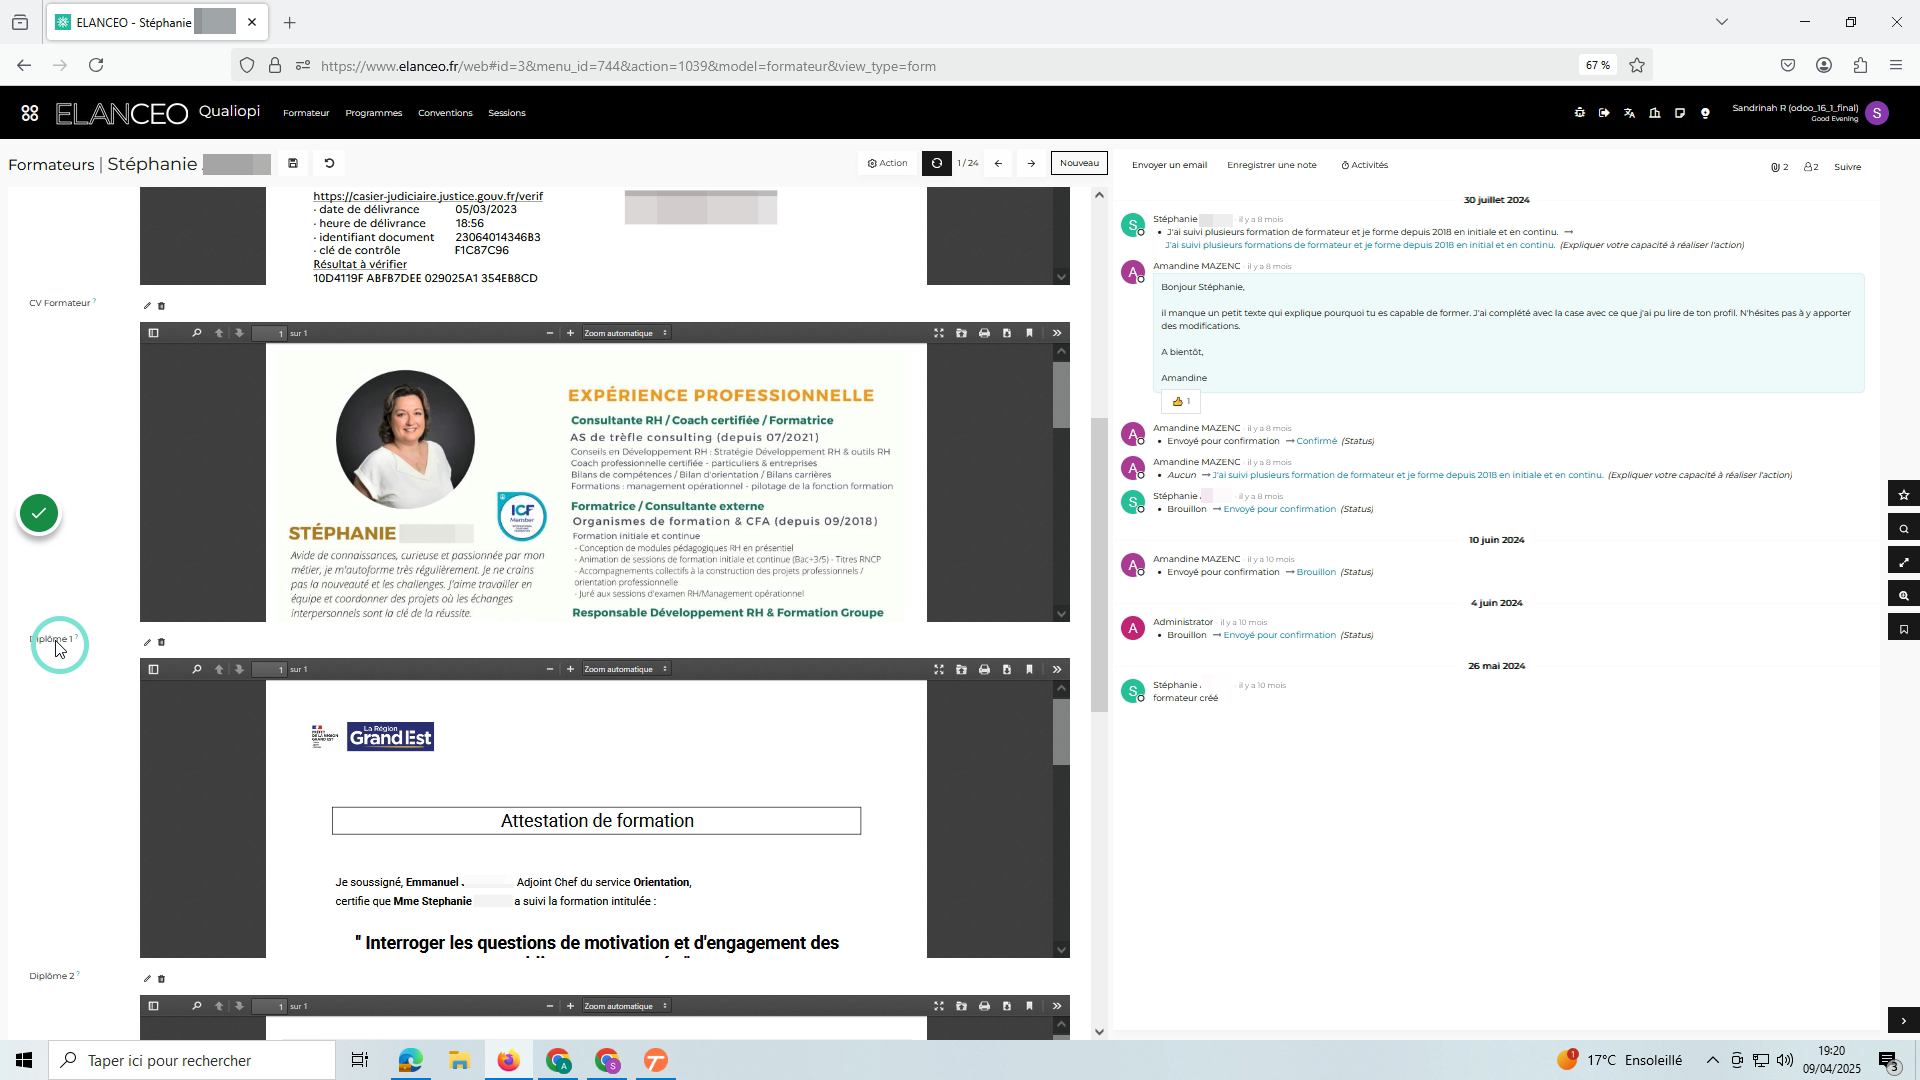Expand more tools in Diplôme 2 PDF viewer
1920x1080 pixels.
point(1057,1006)
